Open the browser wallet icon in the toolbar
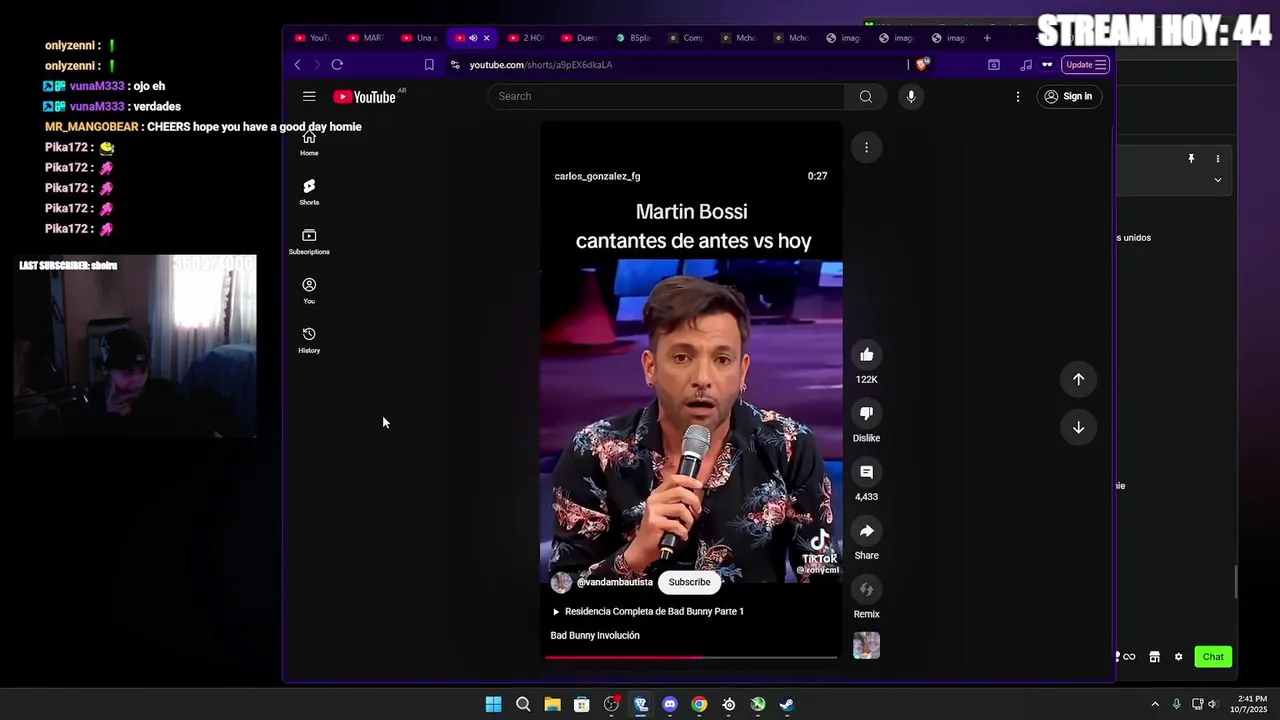This screenshot has width=1280, height=720. [x=994, y=65]
